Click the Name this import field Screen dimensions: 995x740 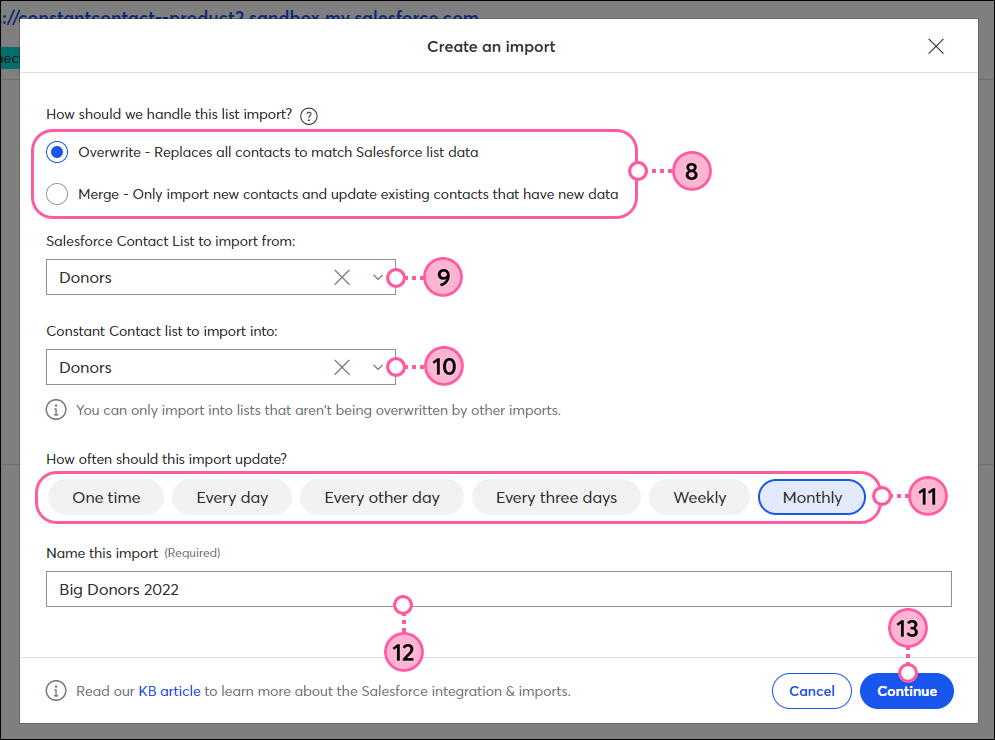pyautogui.click(x=499, y=589)
